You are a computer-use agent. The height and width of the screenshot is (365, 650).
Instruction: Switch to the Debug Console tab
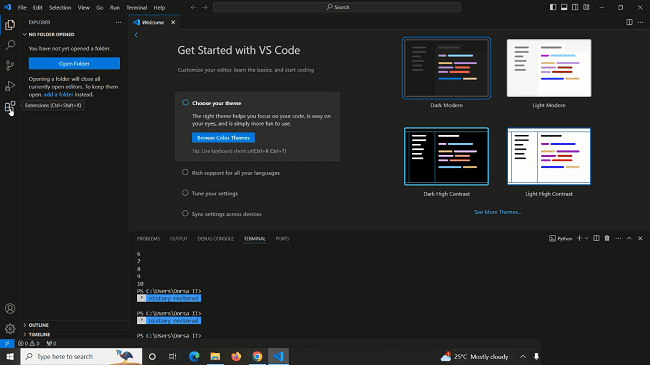tap(216, 238)
